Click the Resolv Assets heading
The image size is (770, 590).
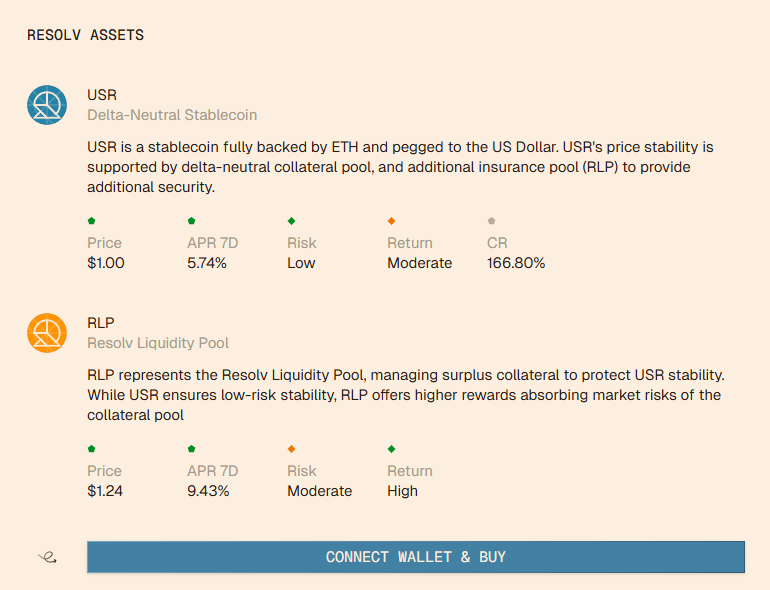pyautogui.click(x=85, y=35)
